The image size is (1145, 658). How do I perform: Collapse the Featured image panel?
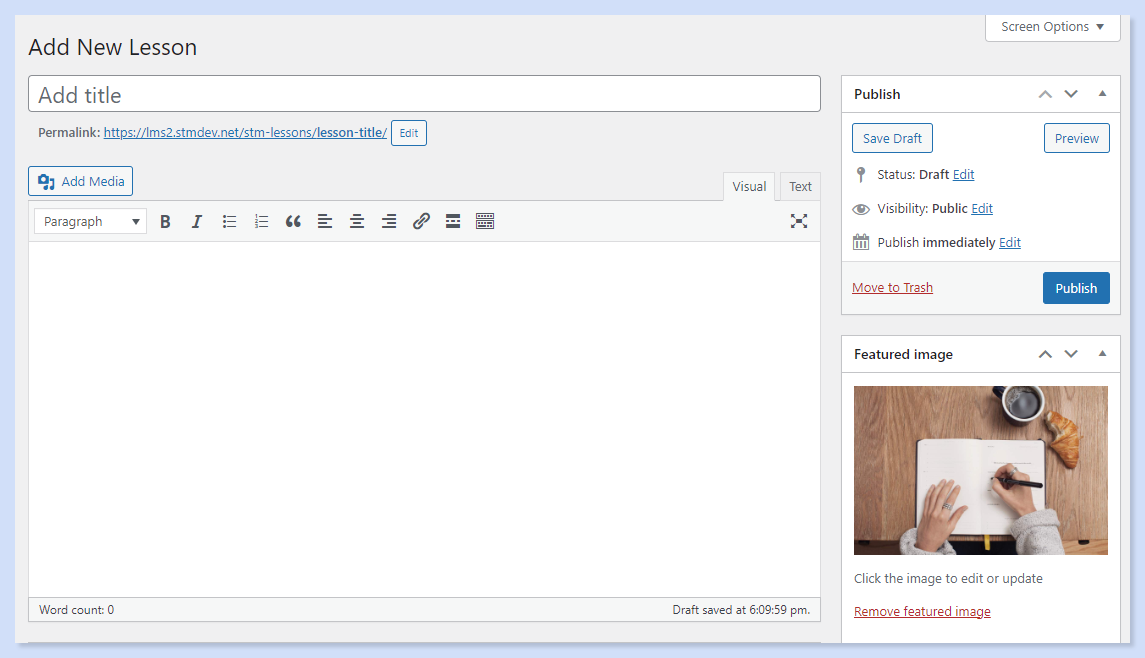tap(1103, 353)
